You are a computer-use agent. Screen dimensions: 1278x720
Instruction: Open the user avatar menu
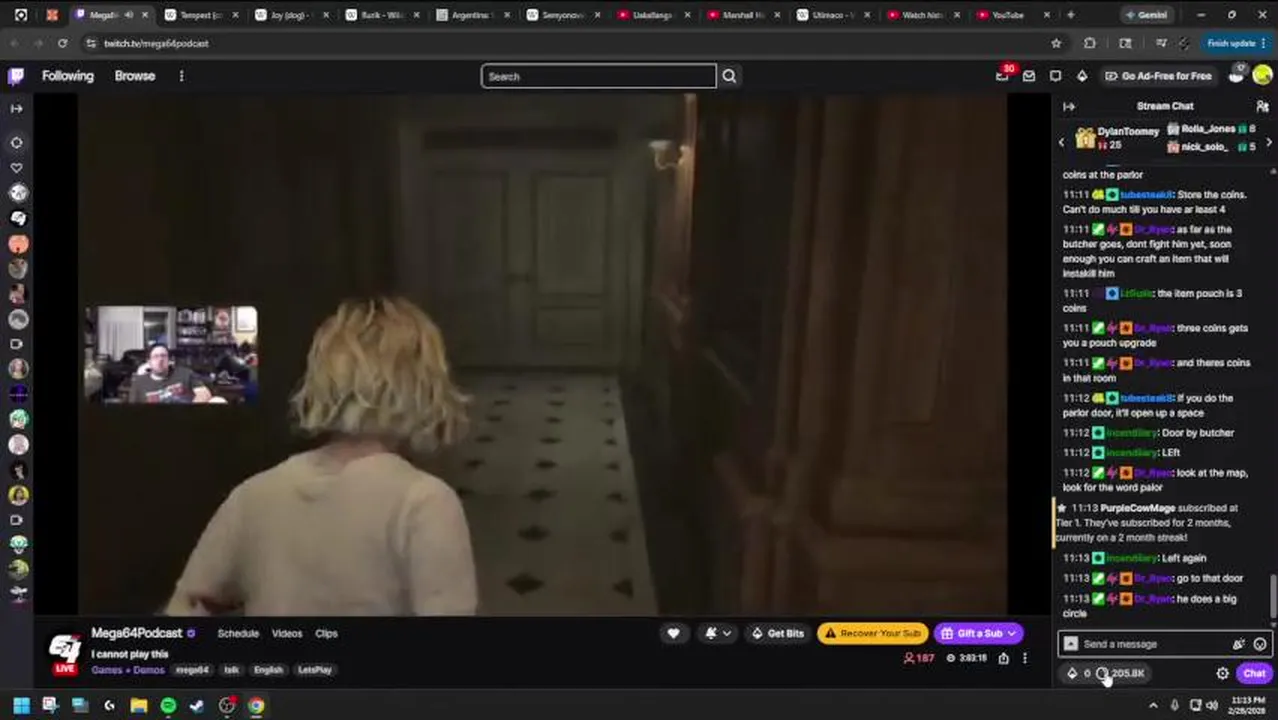pos(1262,75)
